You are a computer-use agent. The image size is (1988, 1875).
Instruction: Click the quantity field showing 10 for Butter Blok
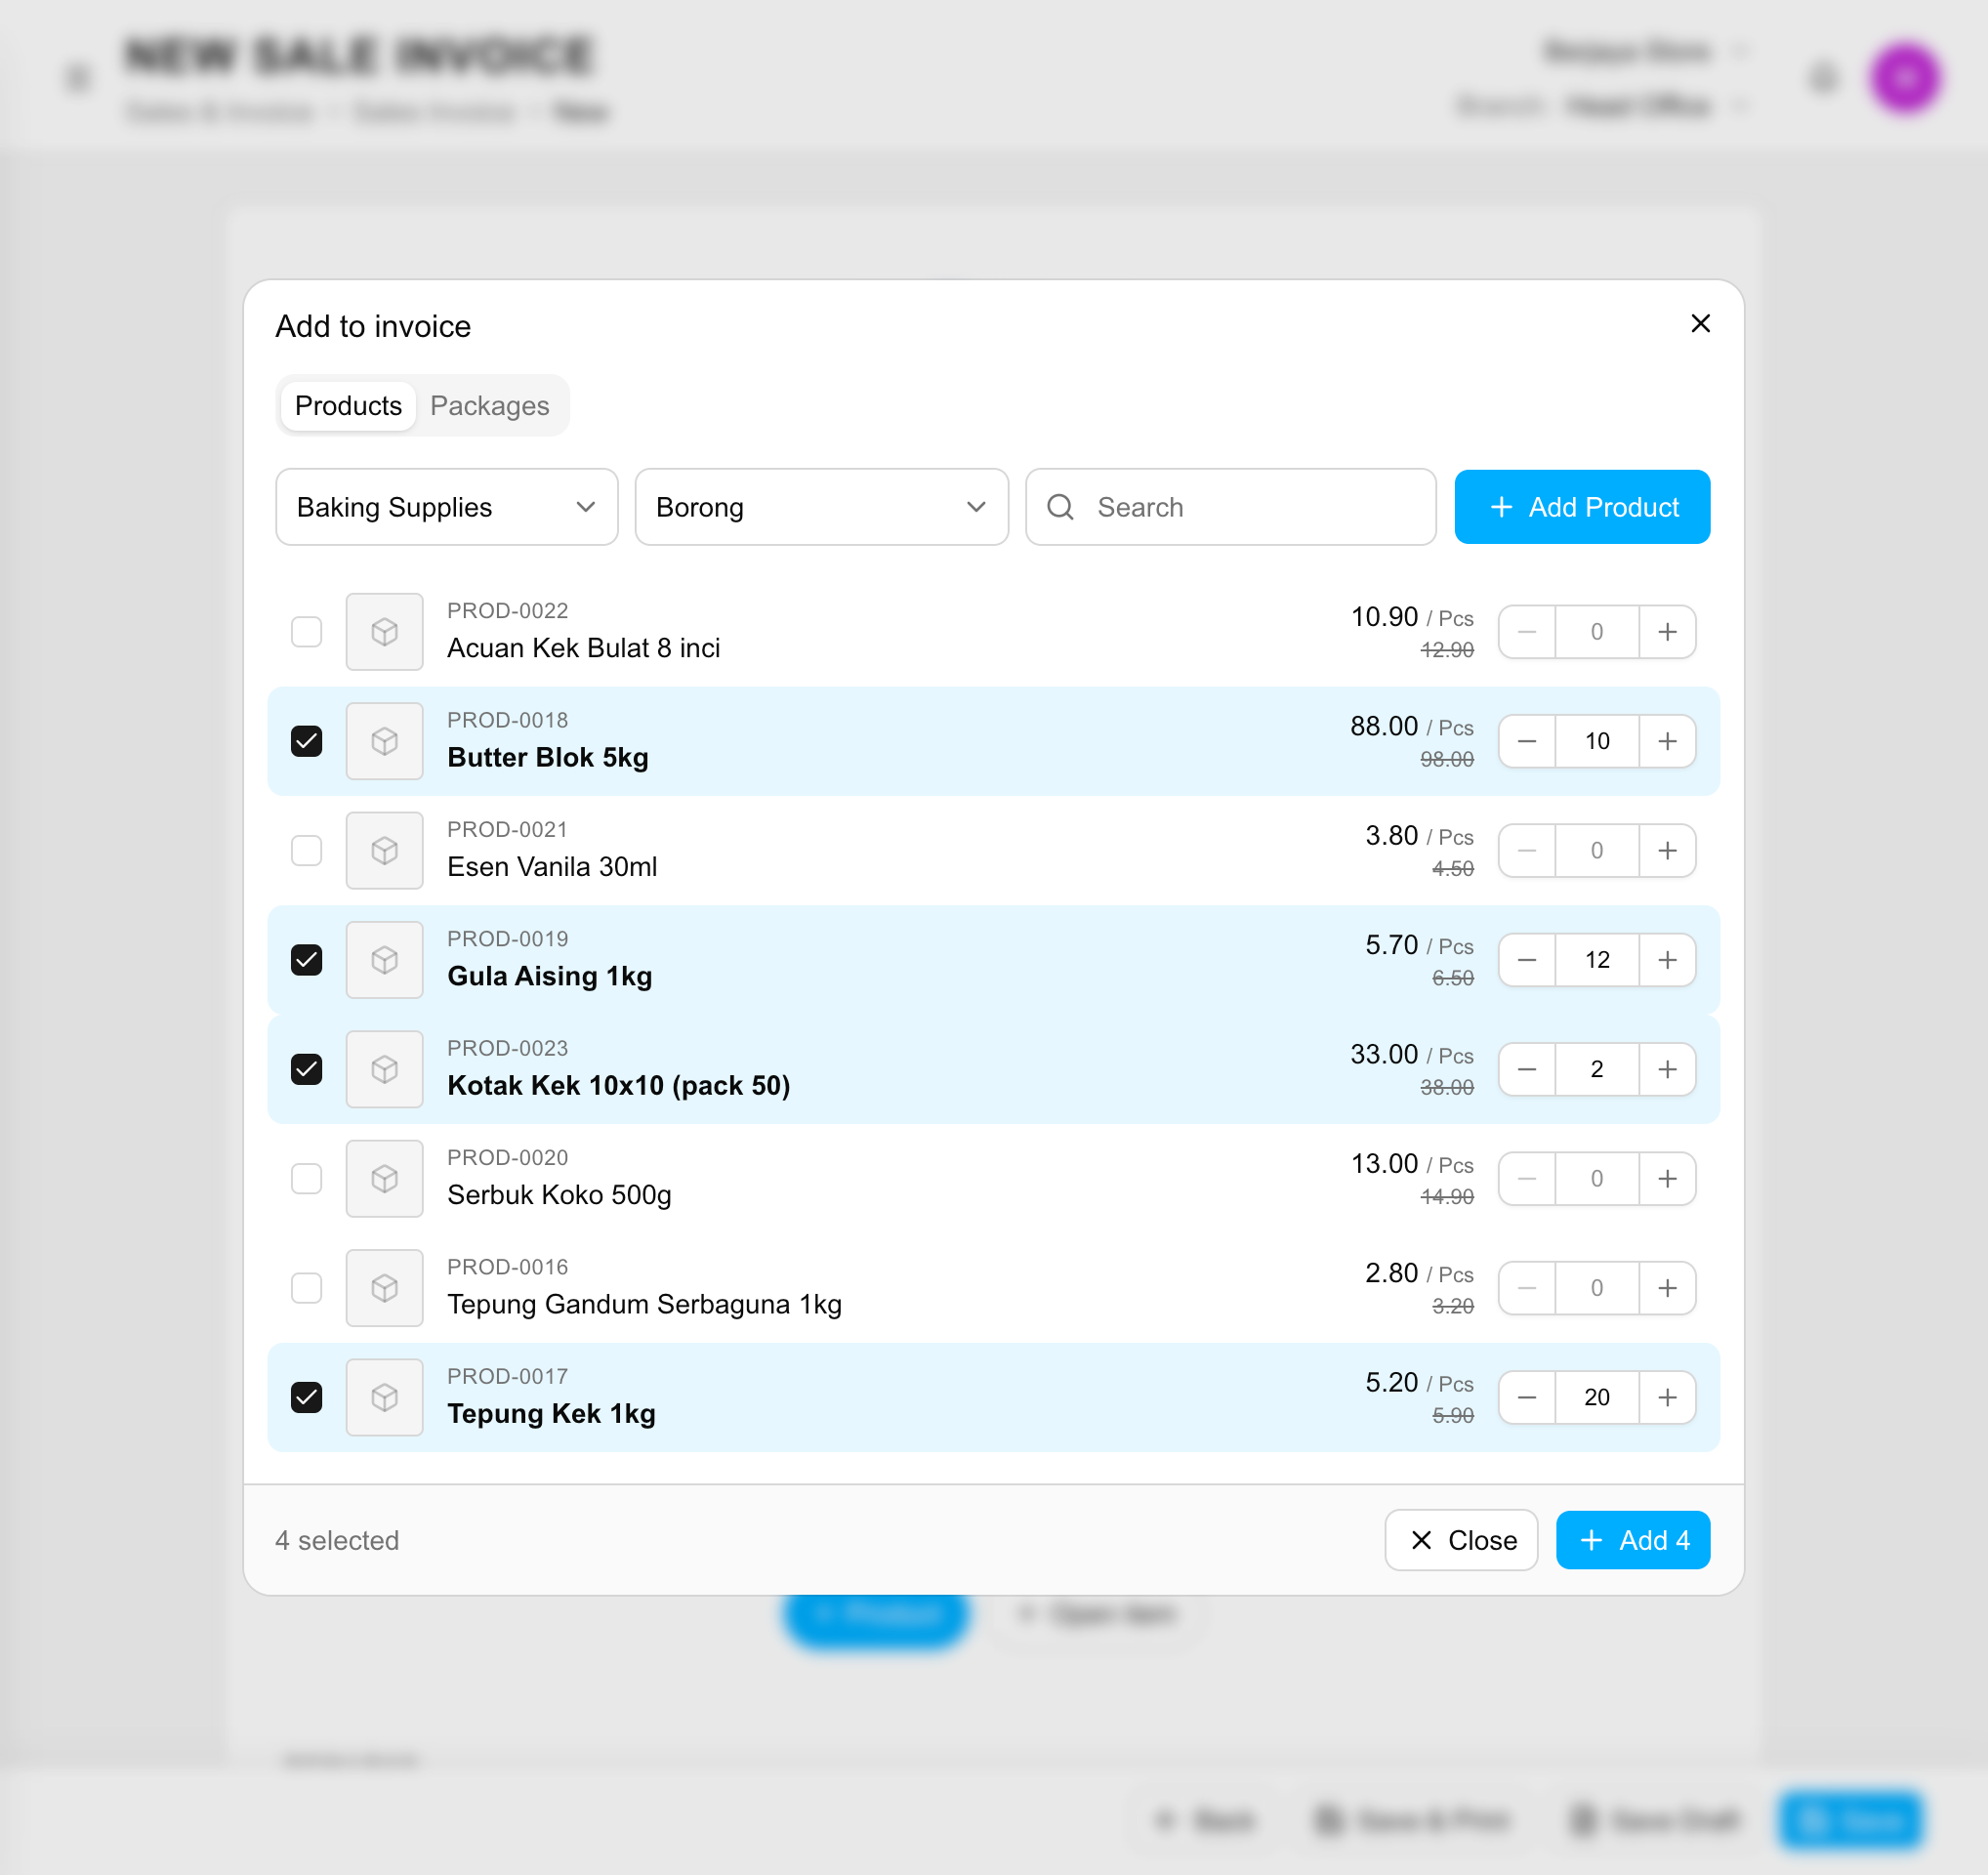[x=1597, y=741]
